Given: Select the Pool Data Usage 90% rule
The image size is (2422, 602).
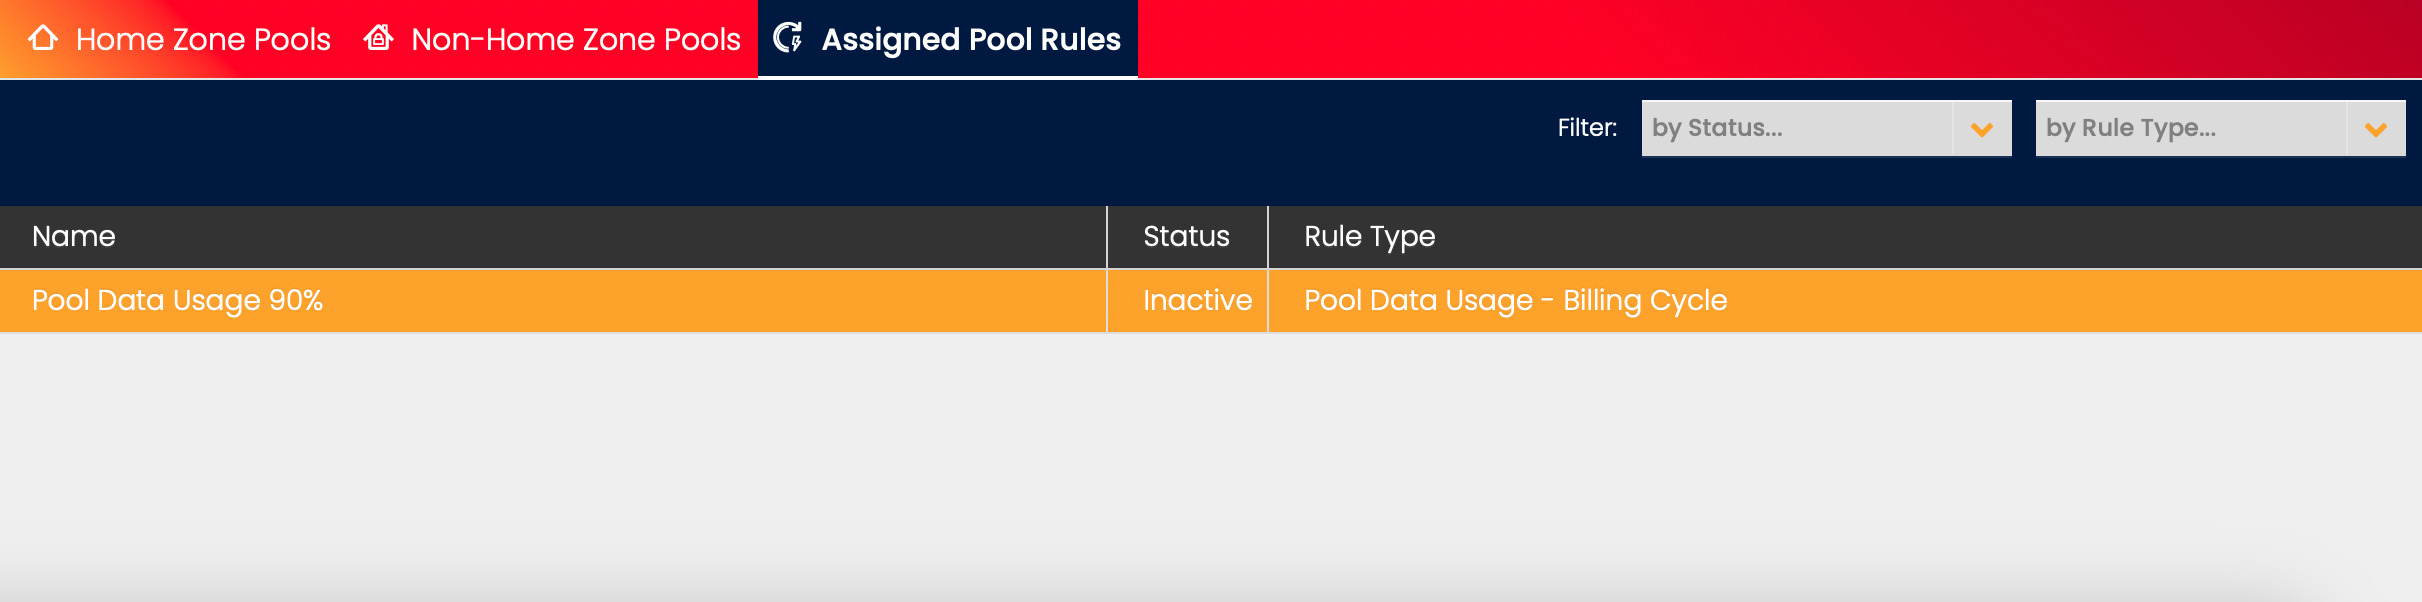Looking at the screenshot, I should tap(177, 300).
